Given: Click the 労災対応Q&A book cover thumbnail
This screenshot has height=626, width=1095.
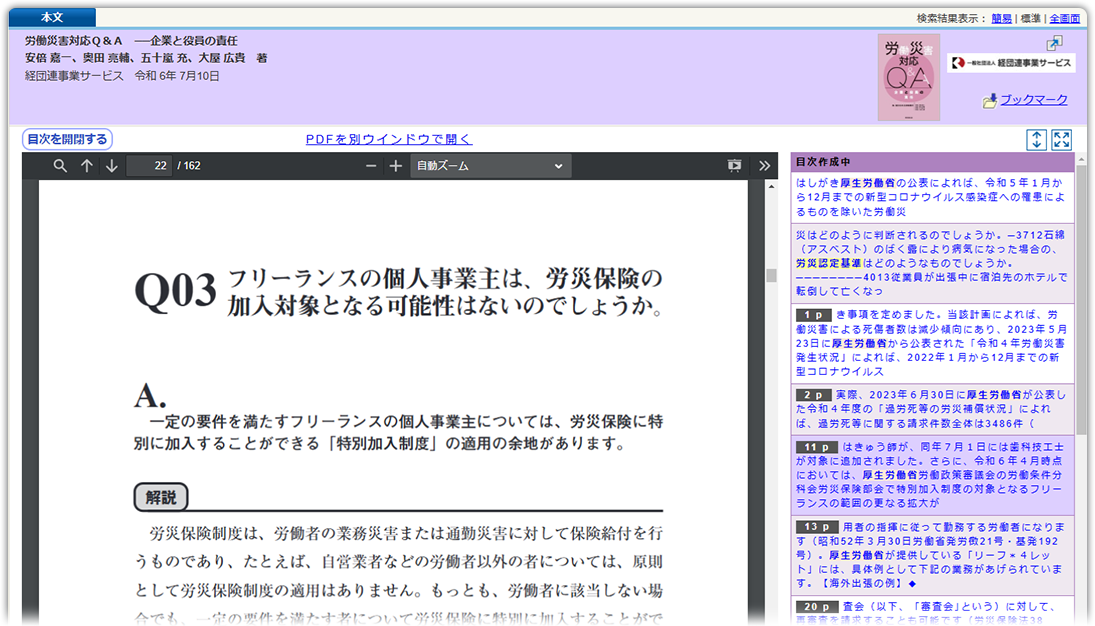Looking at the screenshot, I should [909, 77].
